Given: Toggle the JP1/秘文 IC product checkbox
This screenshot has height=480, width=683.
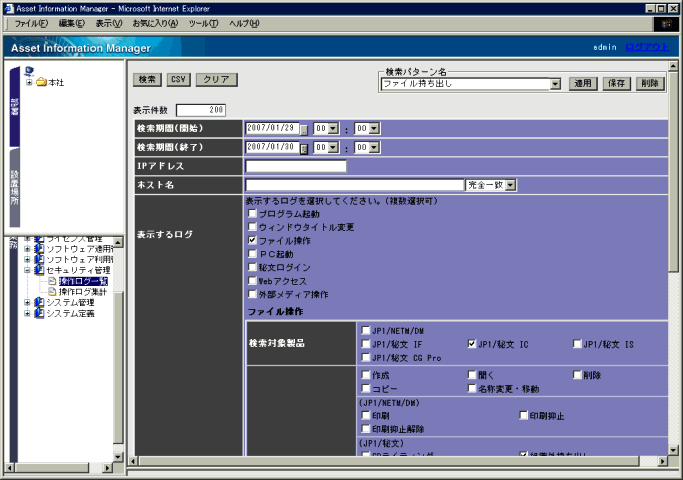Looking at the screenshot, I should pos(472,343).
